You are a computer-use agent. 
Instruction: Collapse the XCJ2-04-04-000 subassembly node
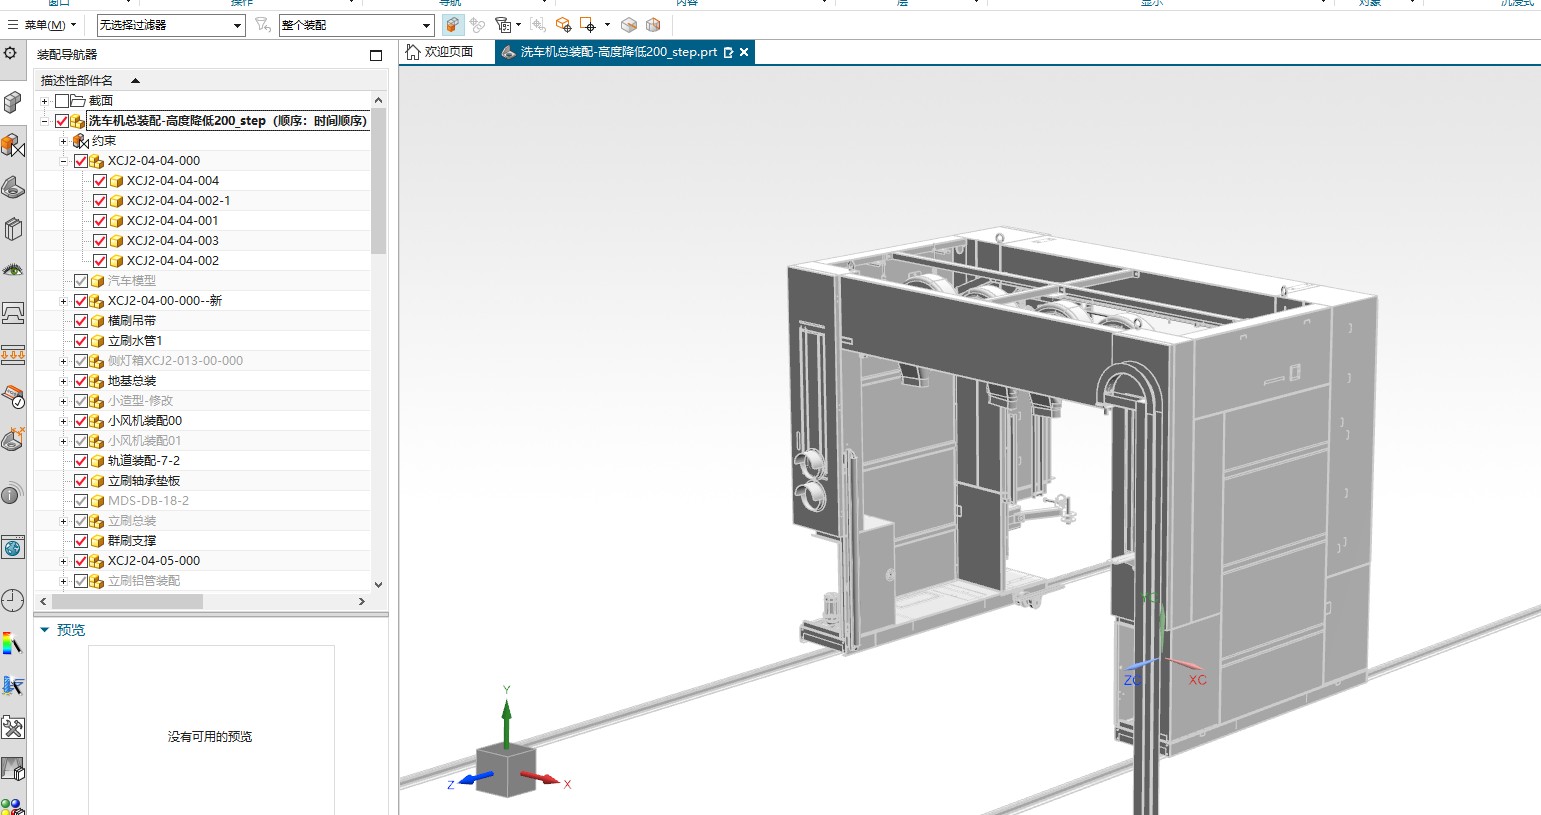[x=63, y=161]
